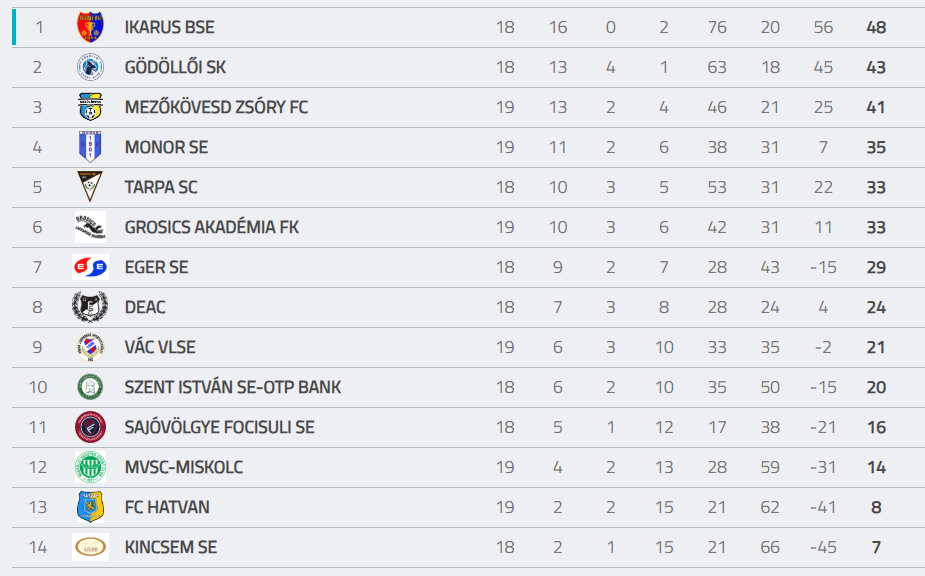This screenshot has height=576, width=925.
Task: Click the Mezőkövesd Zsóry FC crest
Action: 90,107
